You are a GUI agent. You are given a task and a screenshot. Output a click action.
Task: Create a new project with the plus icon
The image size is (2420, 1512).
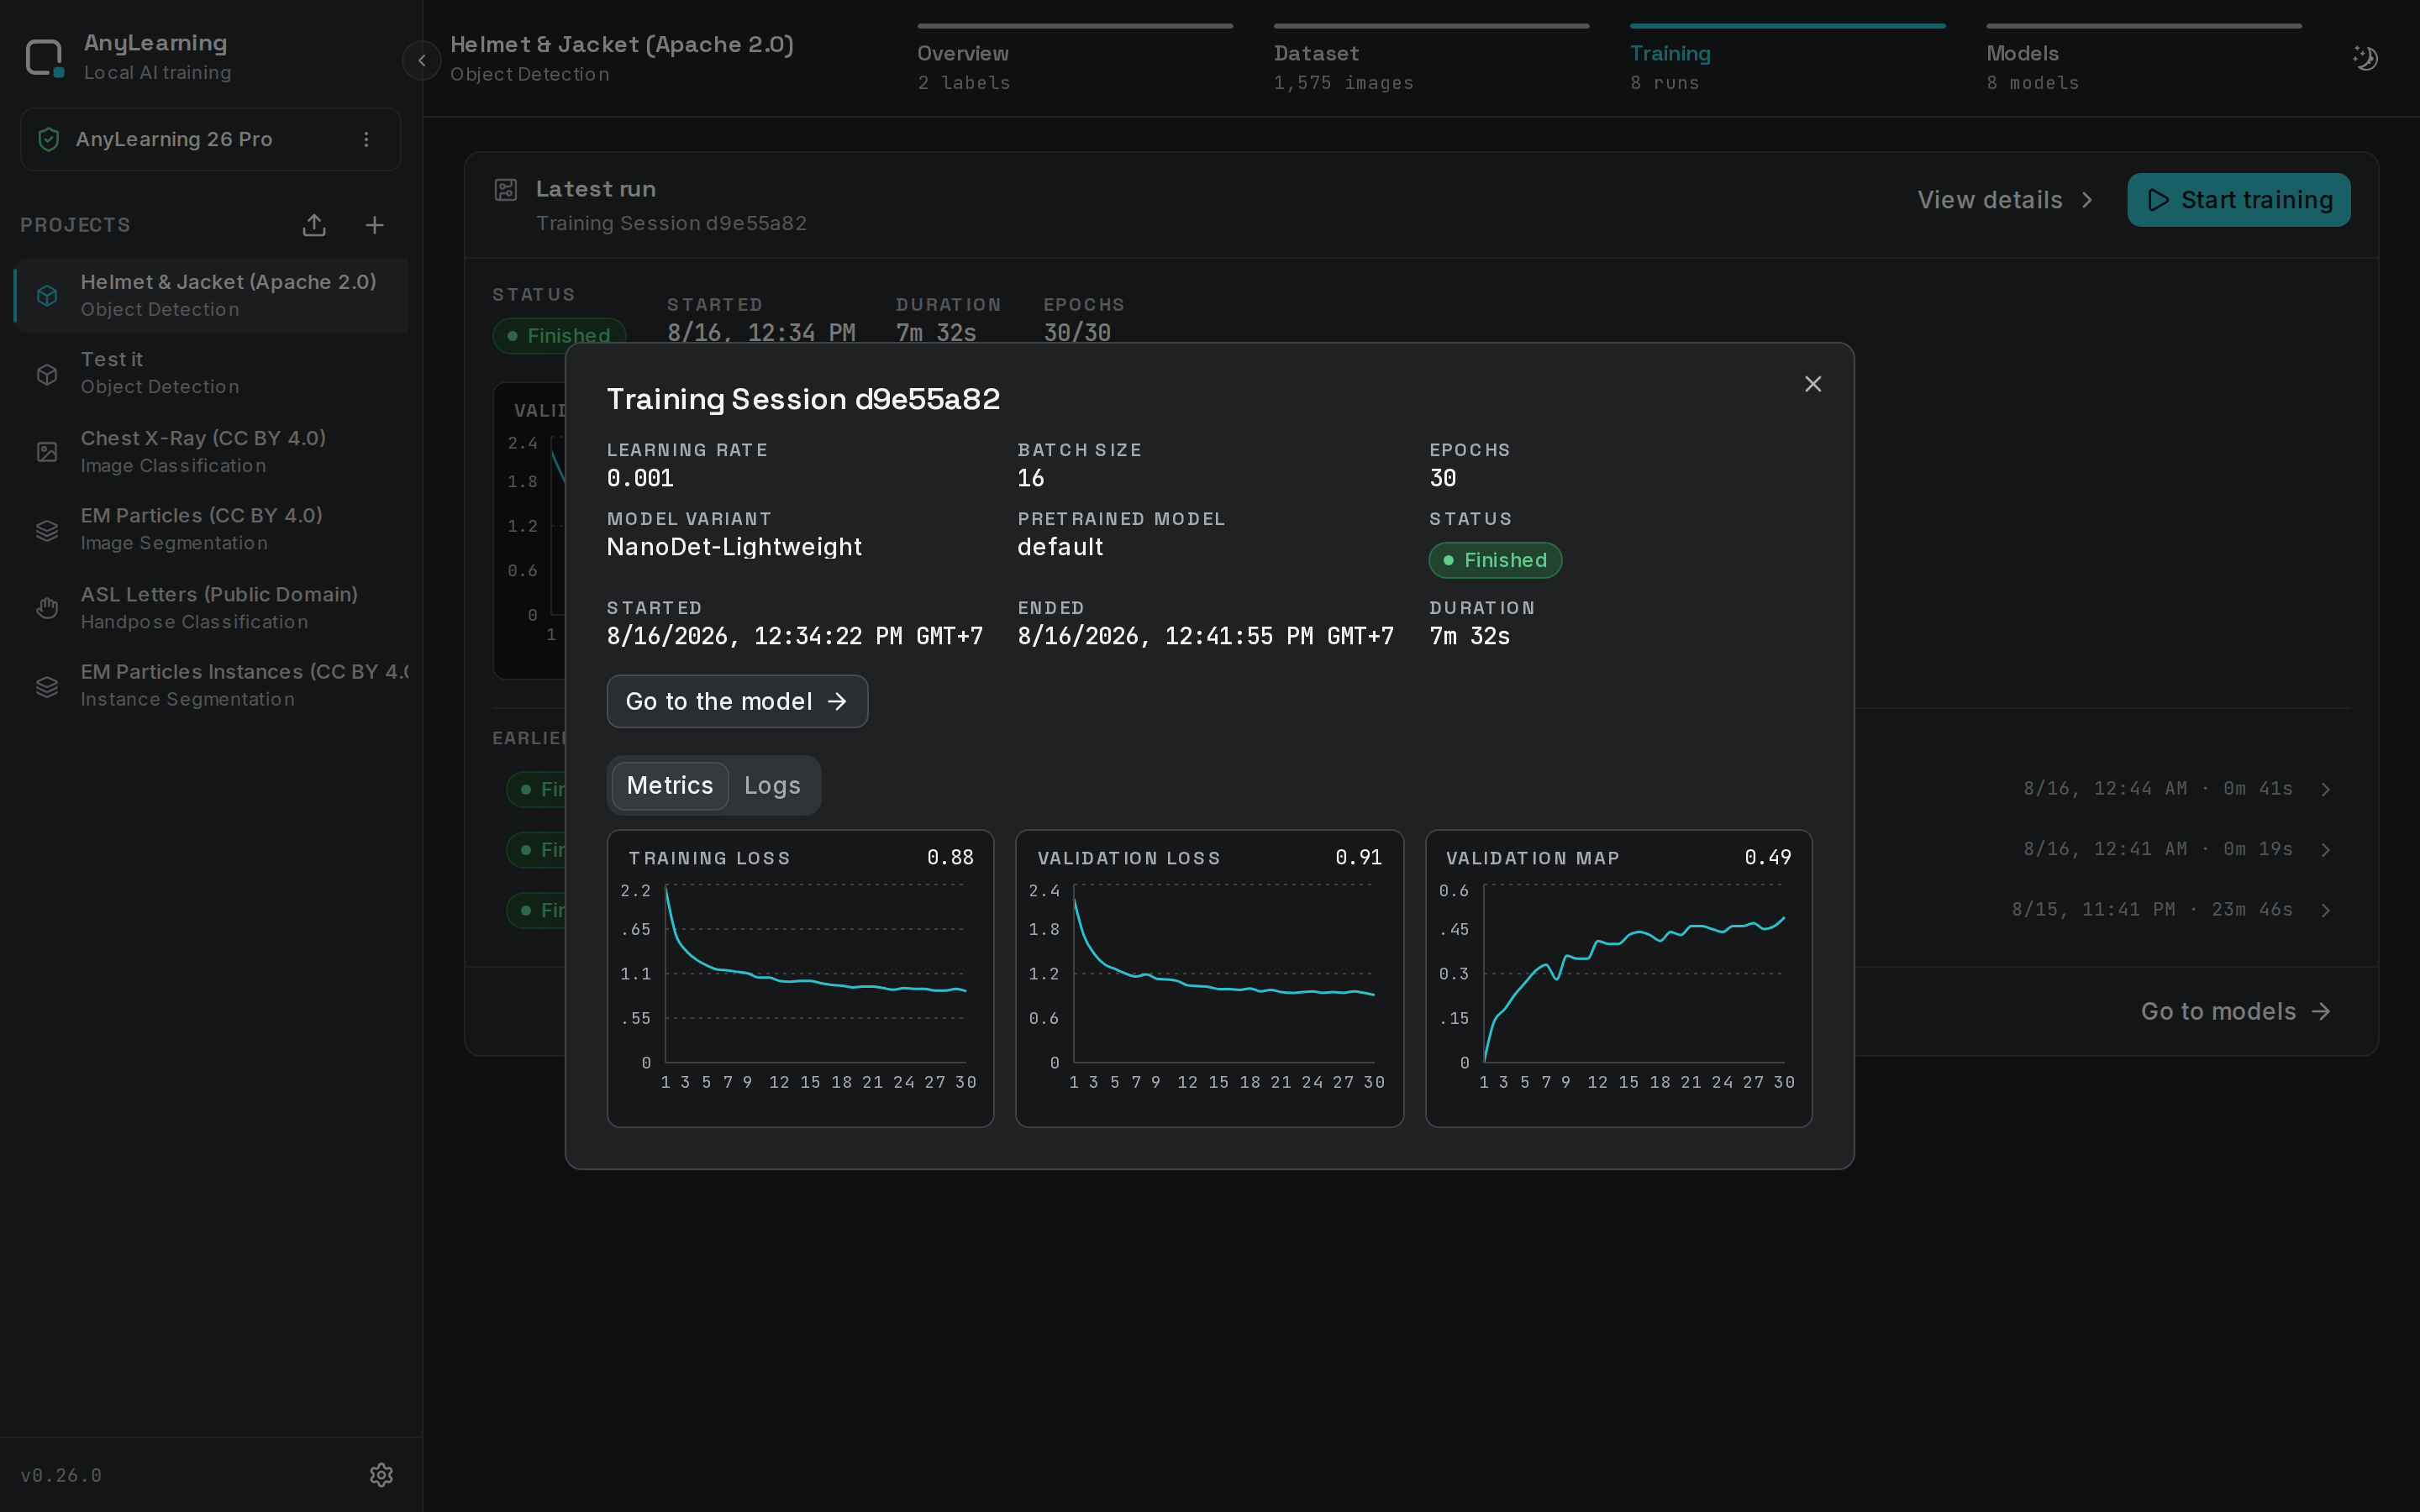(374, 225)
